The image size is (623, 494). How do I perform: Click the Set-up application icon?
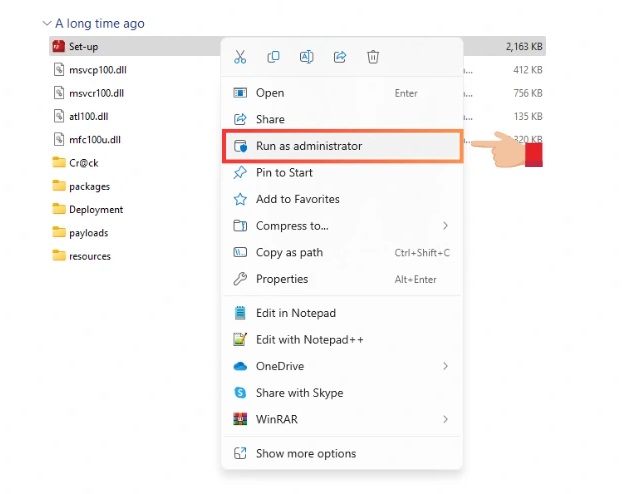59,46
